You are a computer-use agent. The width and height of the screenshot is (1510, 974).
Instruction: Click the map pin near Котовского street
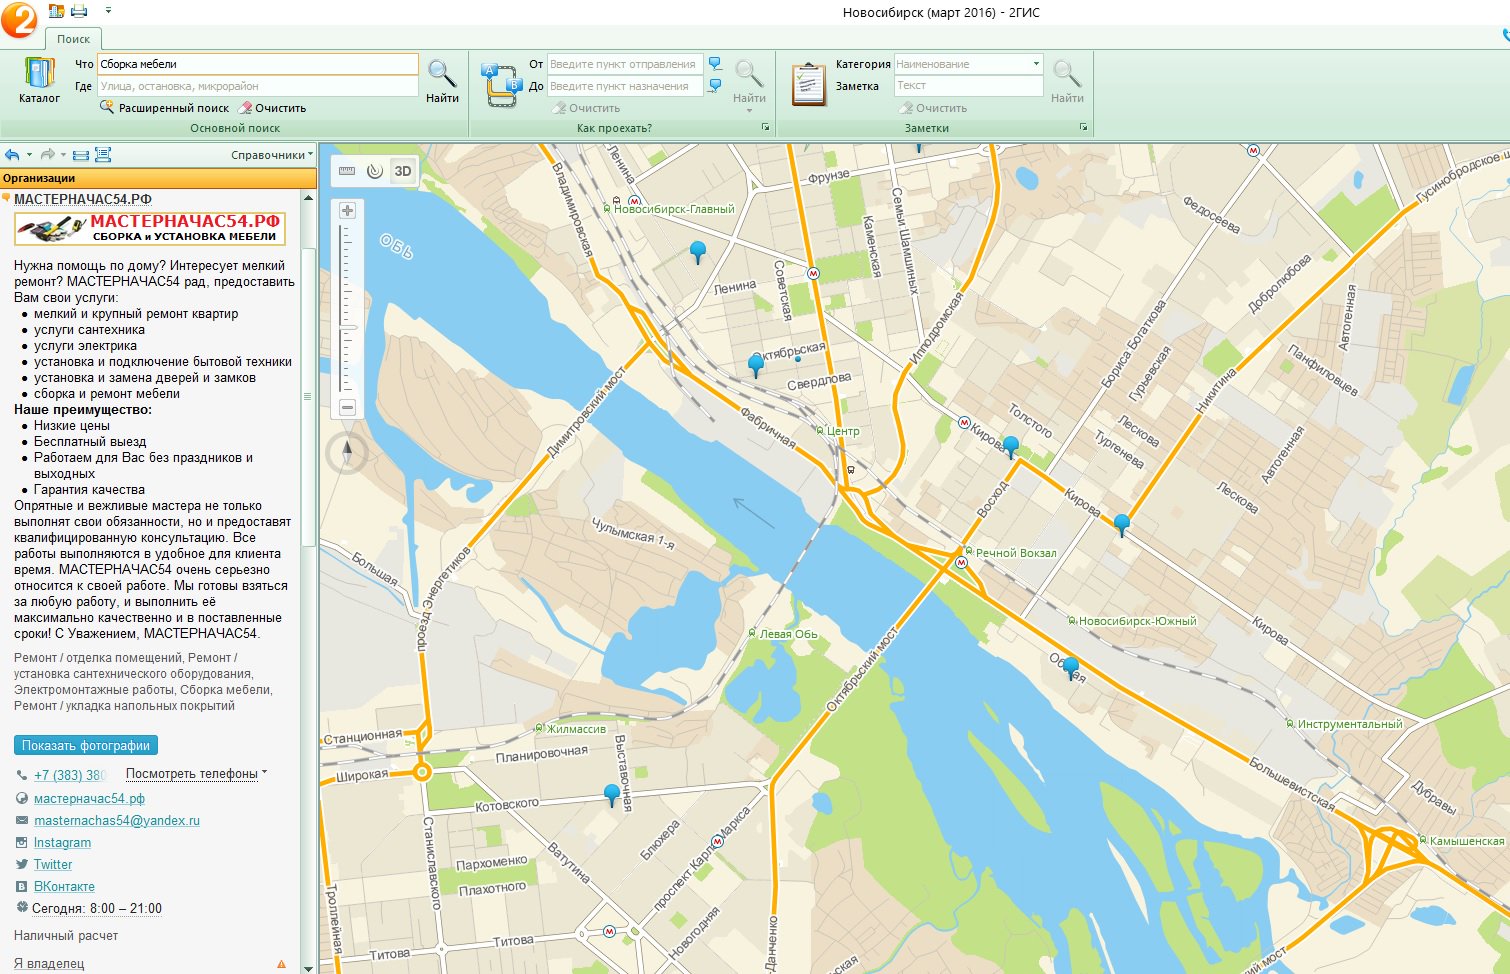tap(612, 795)
